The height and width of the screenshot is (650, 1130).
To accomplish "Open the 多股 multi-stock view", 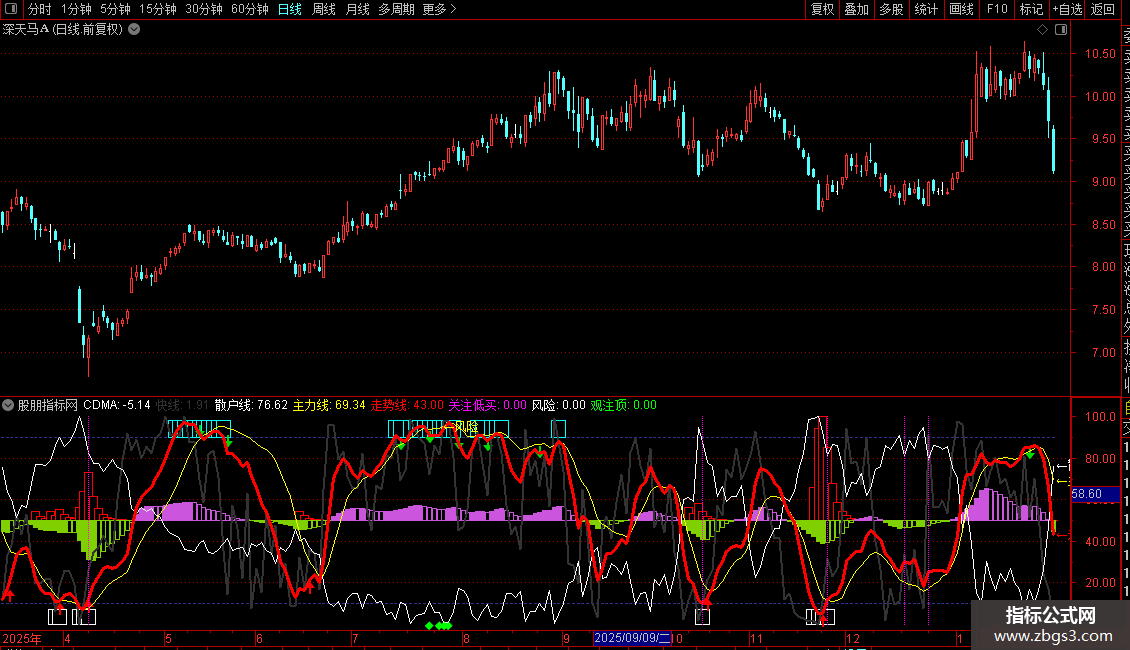I will (891, 9).
